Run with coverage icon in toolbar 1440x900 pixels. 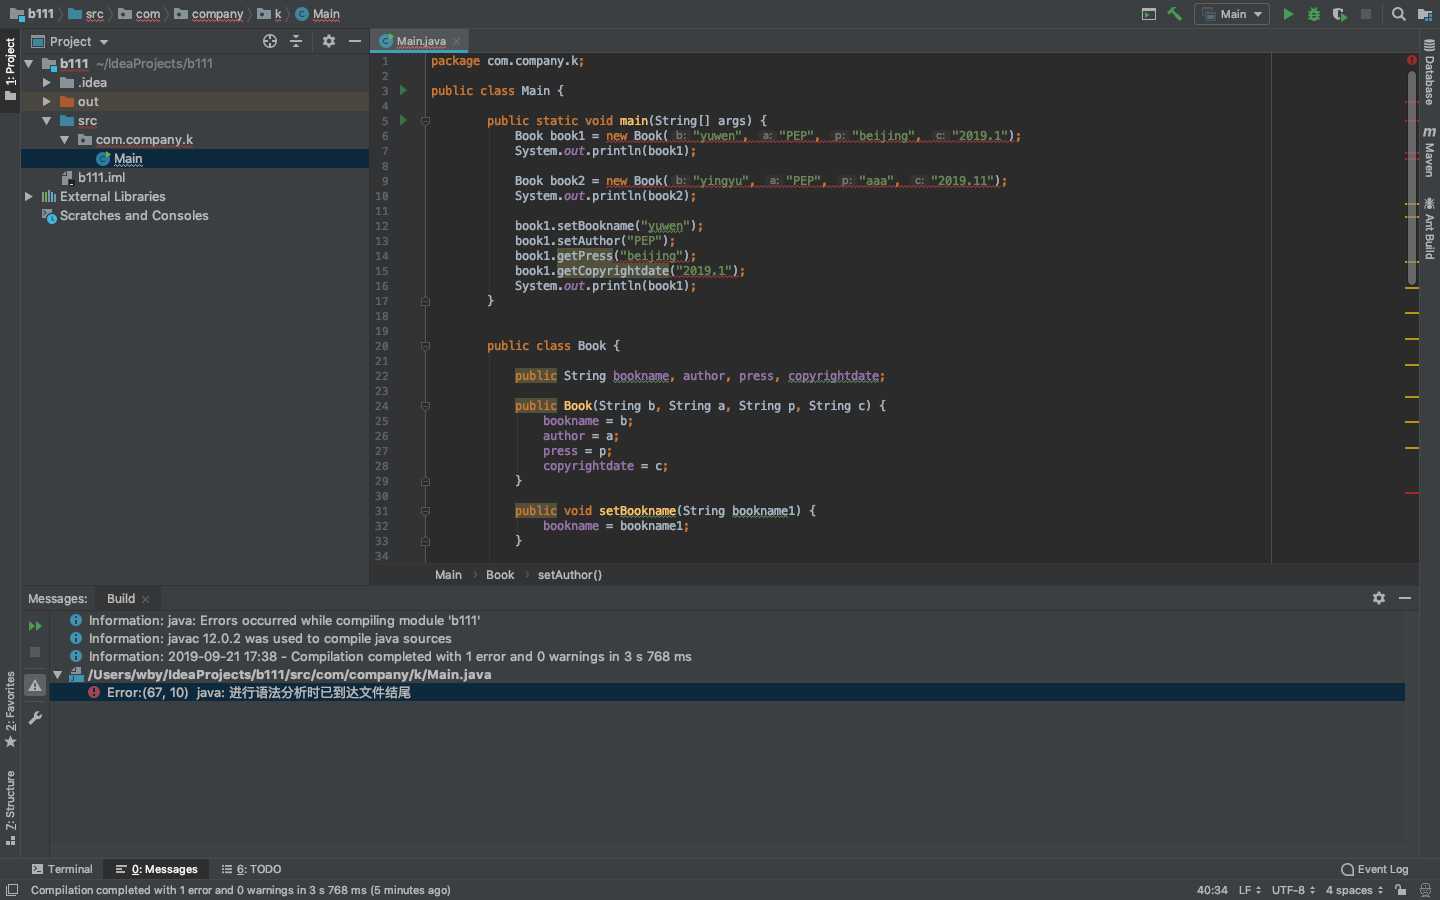click(1340, 14)
